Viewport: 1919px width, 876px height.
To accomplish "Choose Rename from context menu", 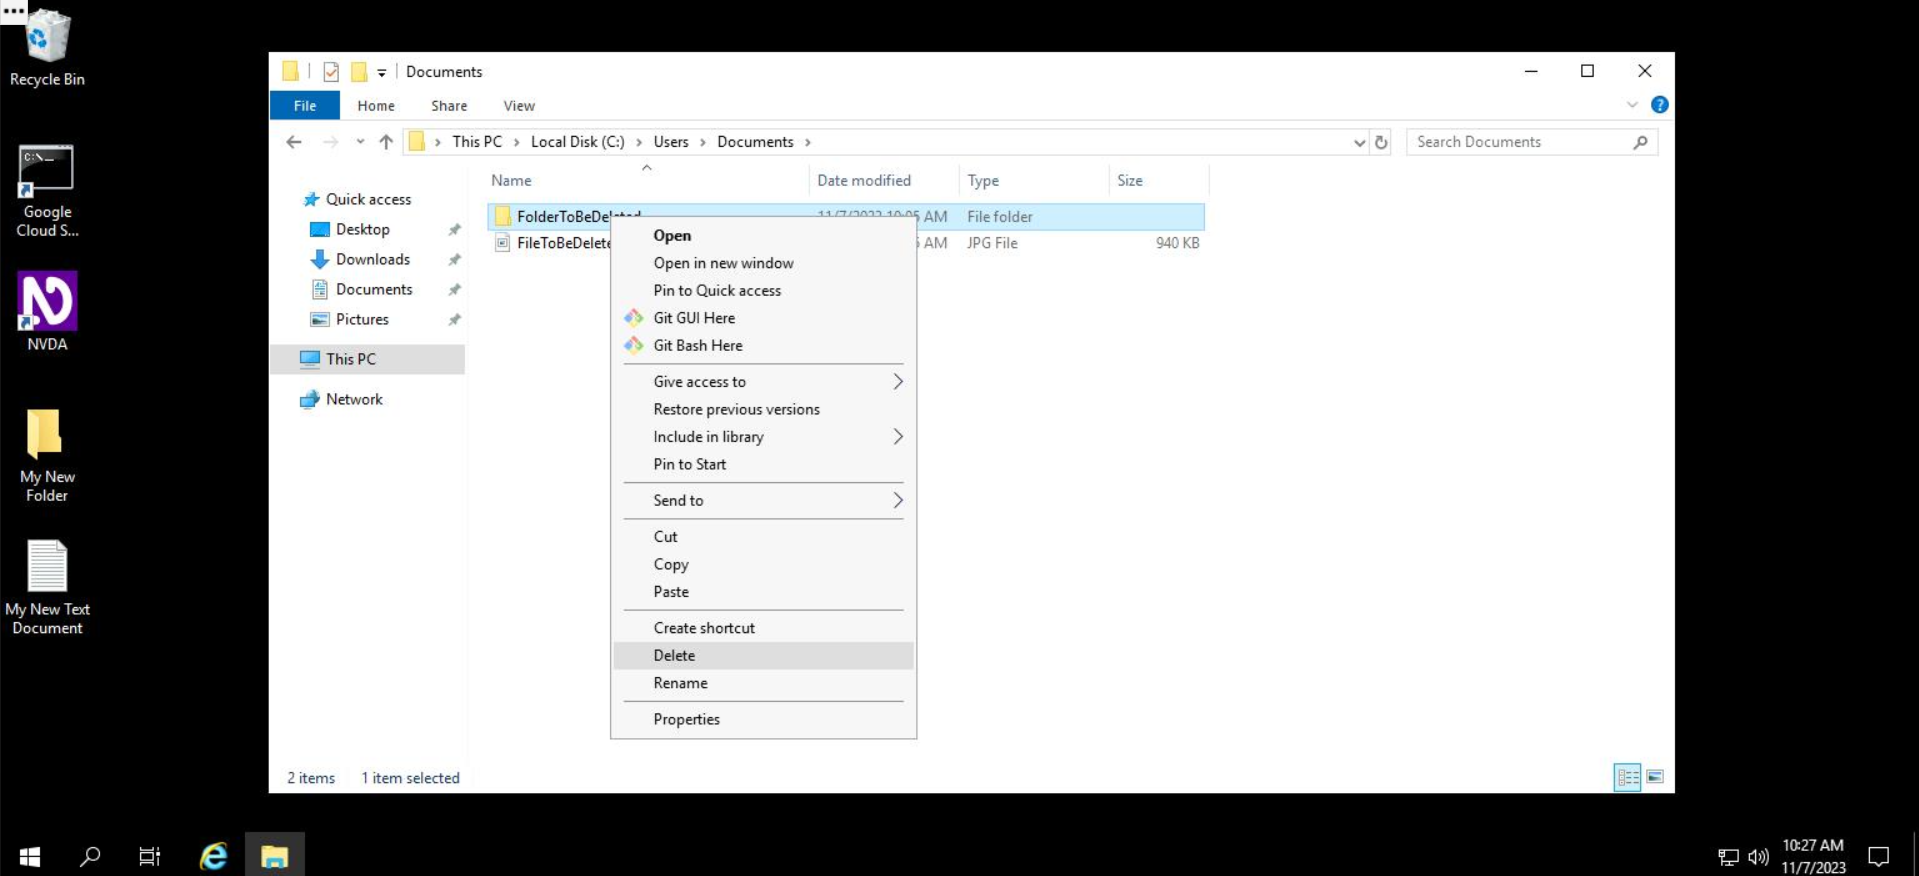I will [763, 683].
